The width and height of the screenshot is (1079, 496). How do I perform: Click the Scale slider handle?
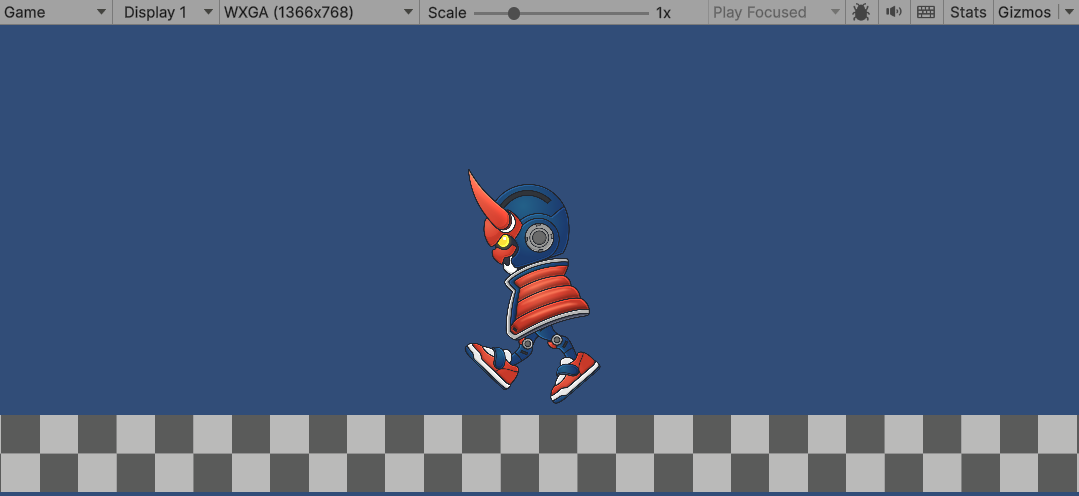[x=513, y=13]
